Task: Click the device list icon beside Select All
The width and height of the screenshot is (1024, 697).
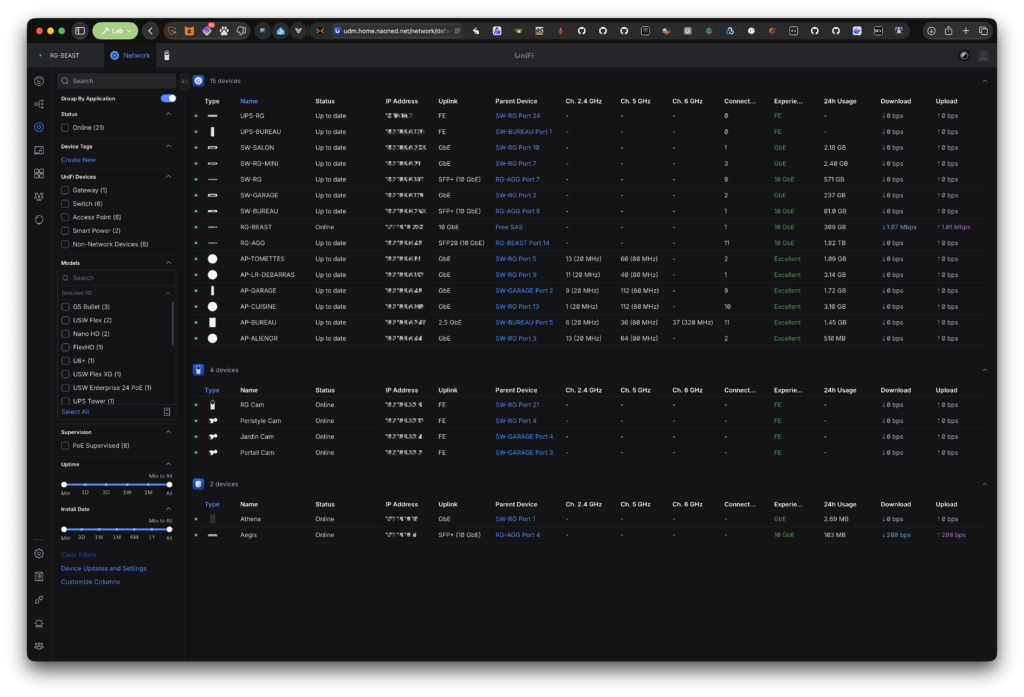Action: (167, 412)
